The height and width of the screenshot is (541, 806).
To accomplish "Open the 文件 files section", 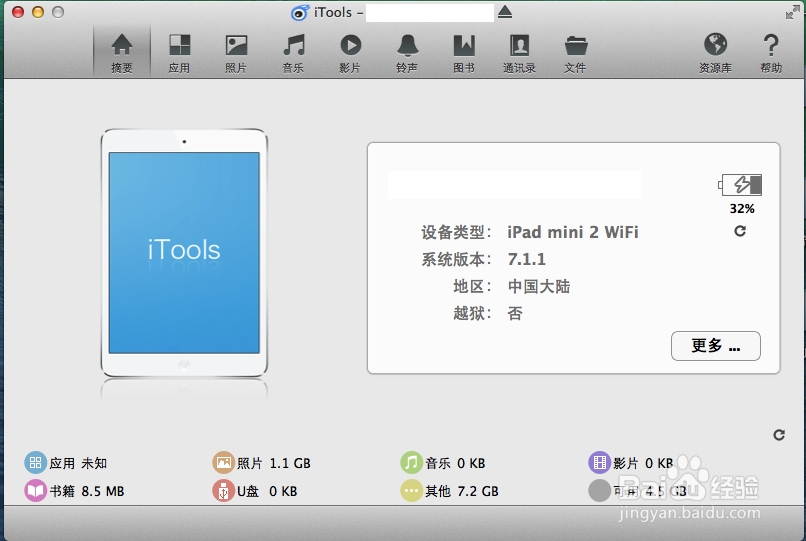I will 575,53.
